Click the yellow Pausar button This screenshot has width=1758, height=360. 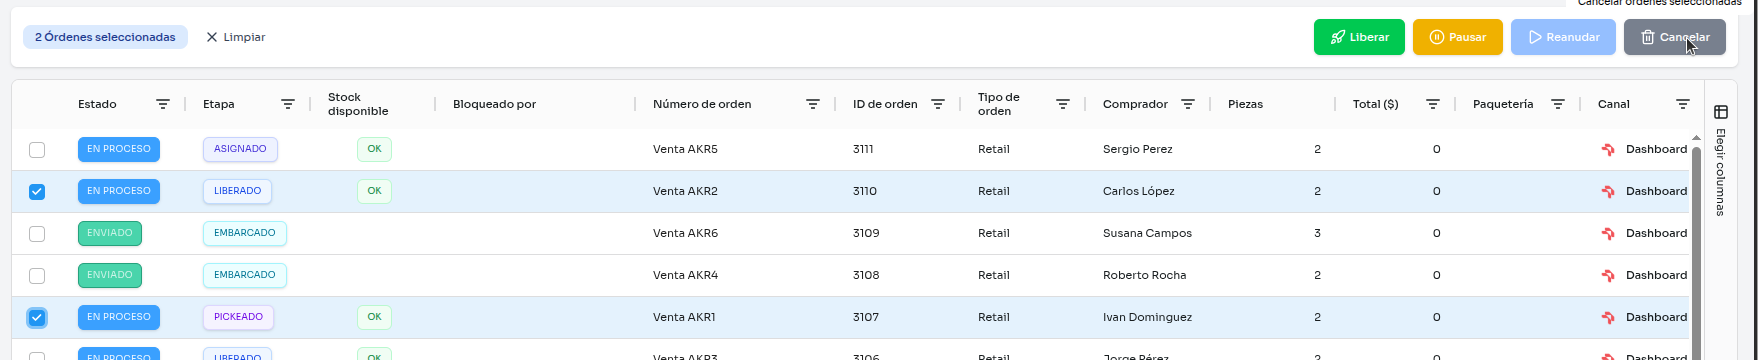(1457, 37)
